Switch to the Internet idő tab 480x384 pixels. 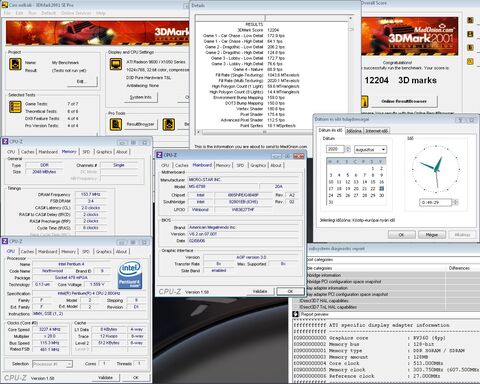click(x=376, y=131)
